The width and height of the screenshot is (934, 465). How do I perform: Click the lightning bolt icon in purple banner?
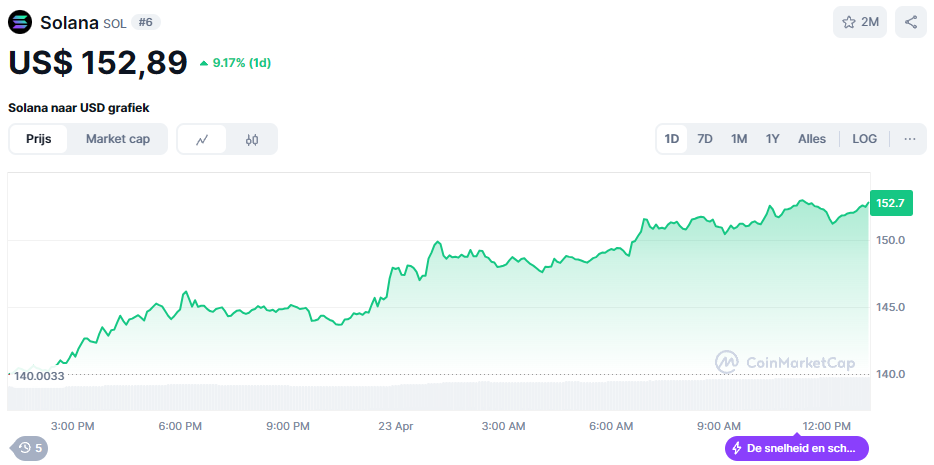coord(737,448)
